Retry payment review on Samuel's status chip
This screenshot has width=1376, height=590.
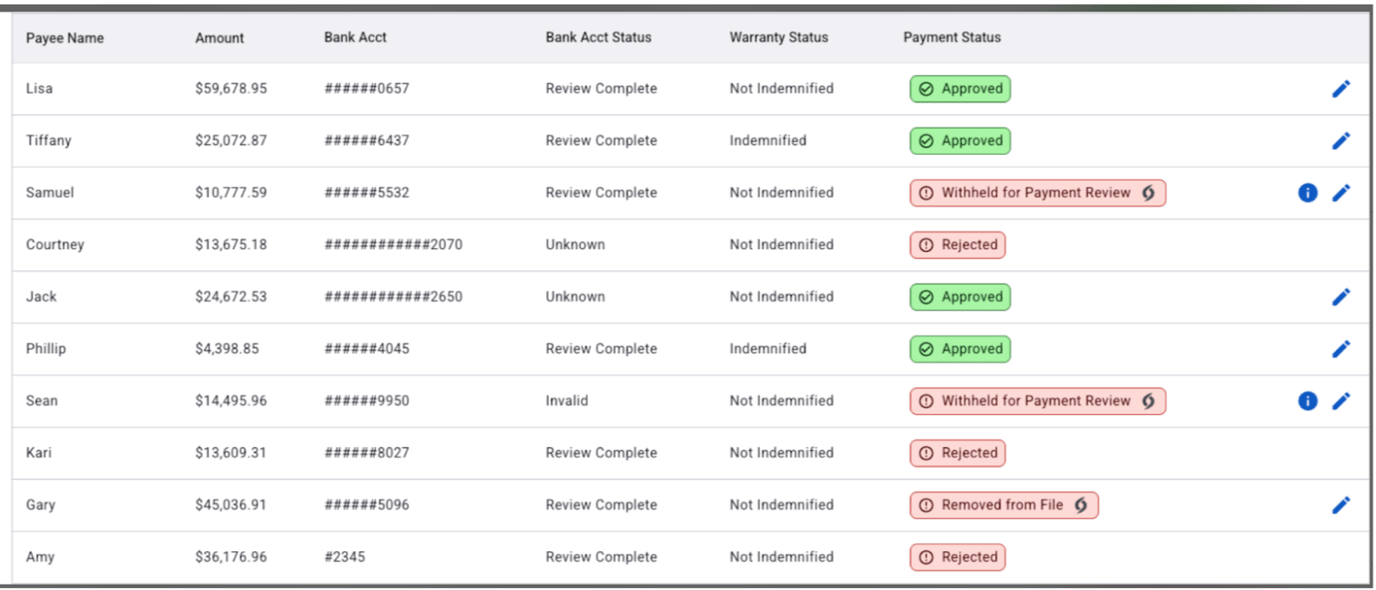click(x=1148, y=192)
